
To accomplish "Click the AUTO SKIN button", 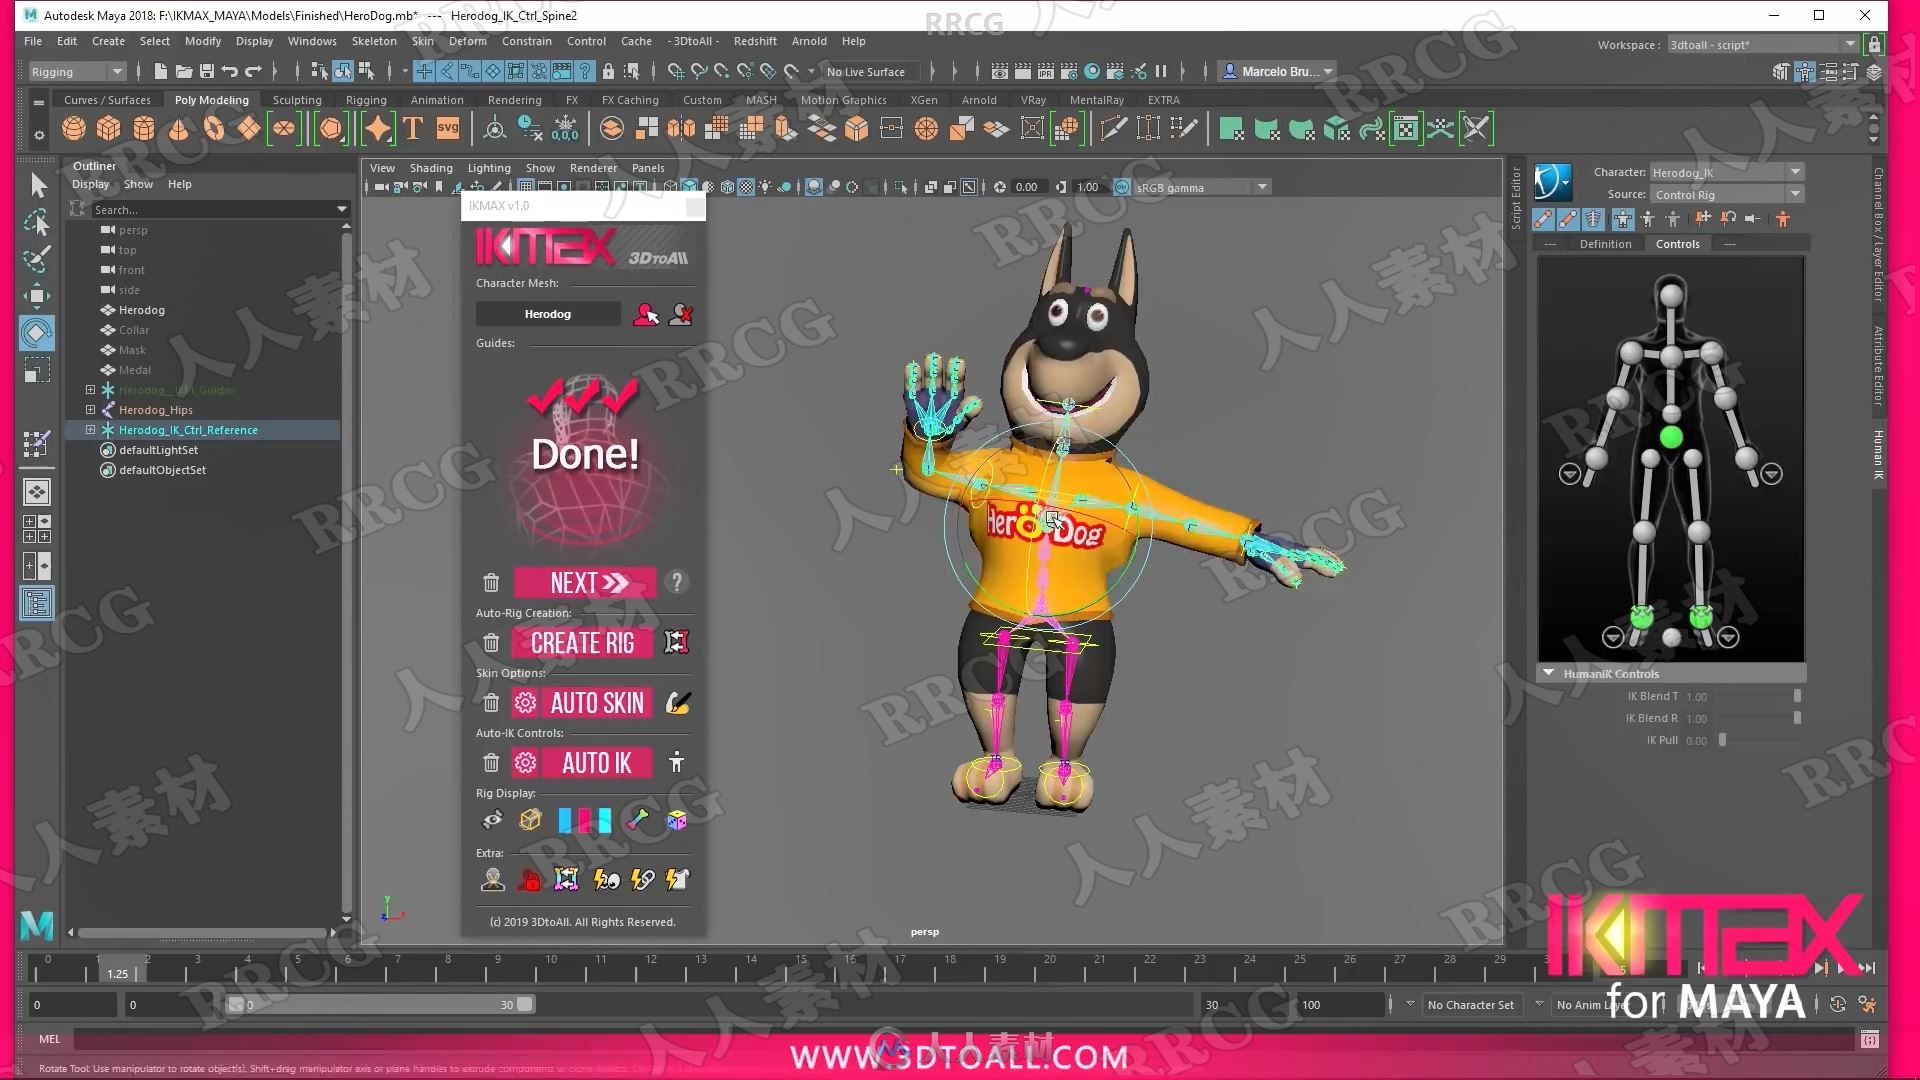I will 597,703.
